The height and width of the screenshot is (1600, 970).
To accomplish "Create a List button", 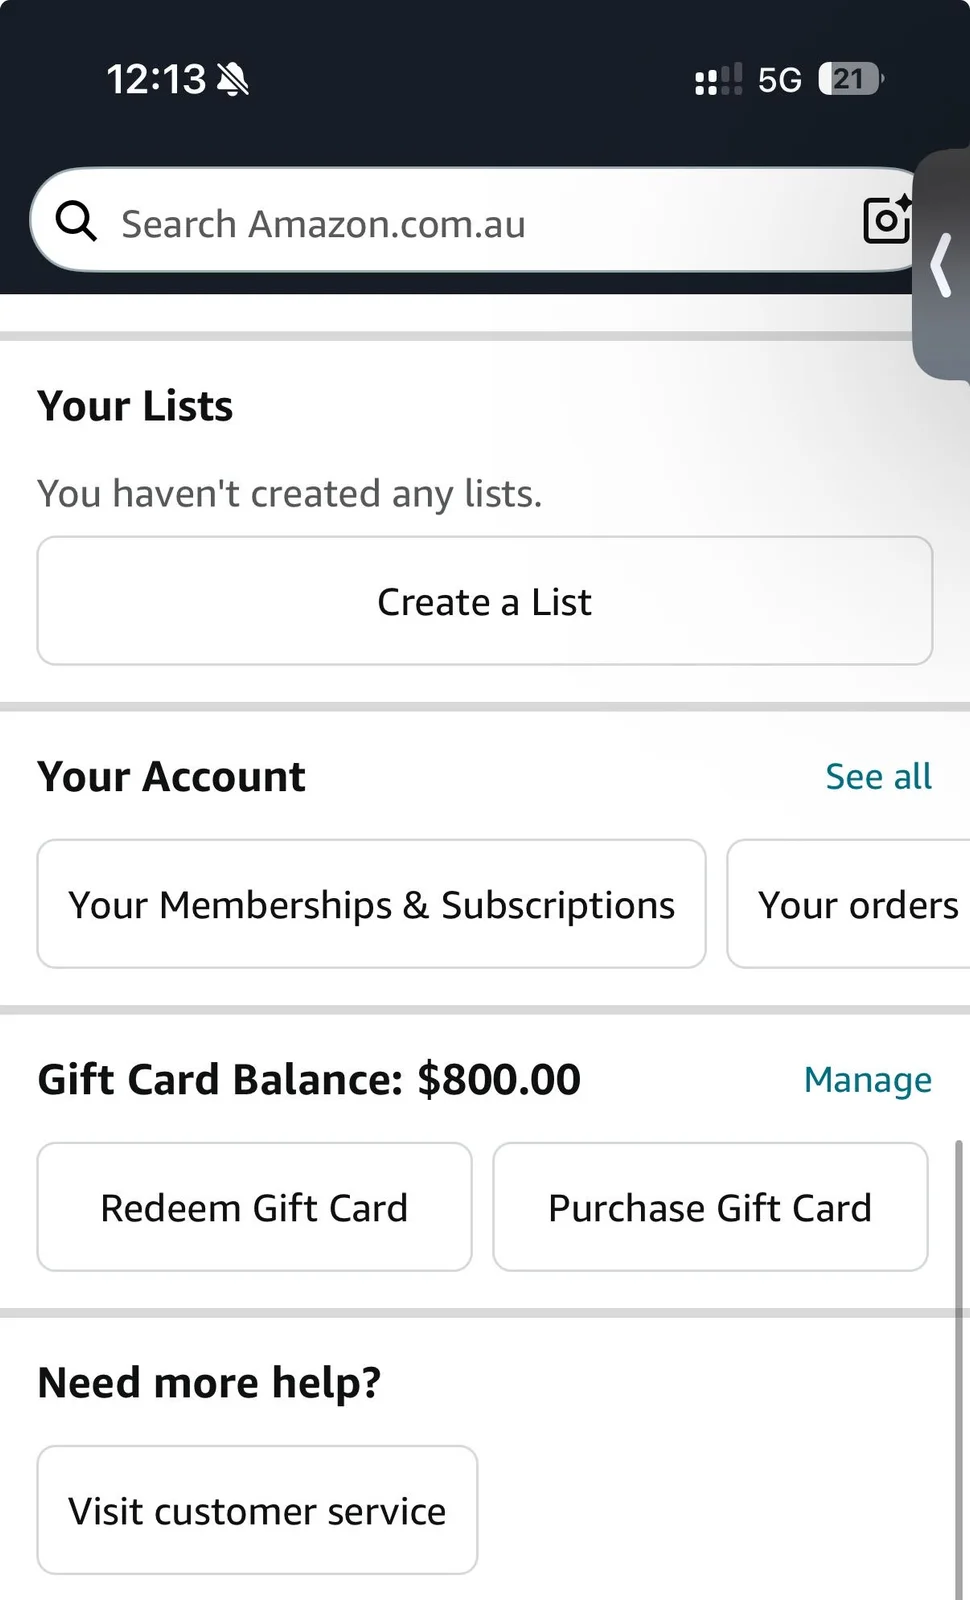I will coord(485,601).
